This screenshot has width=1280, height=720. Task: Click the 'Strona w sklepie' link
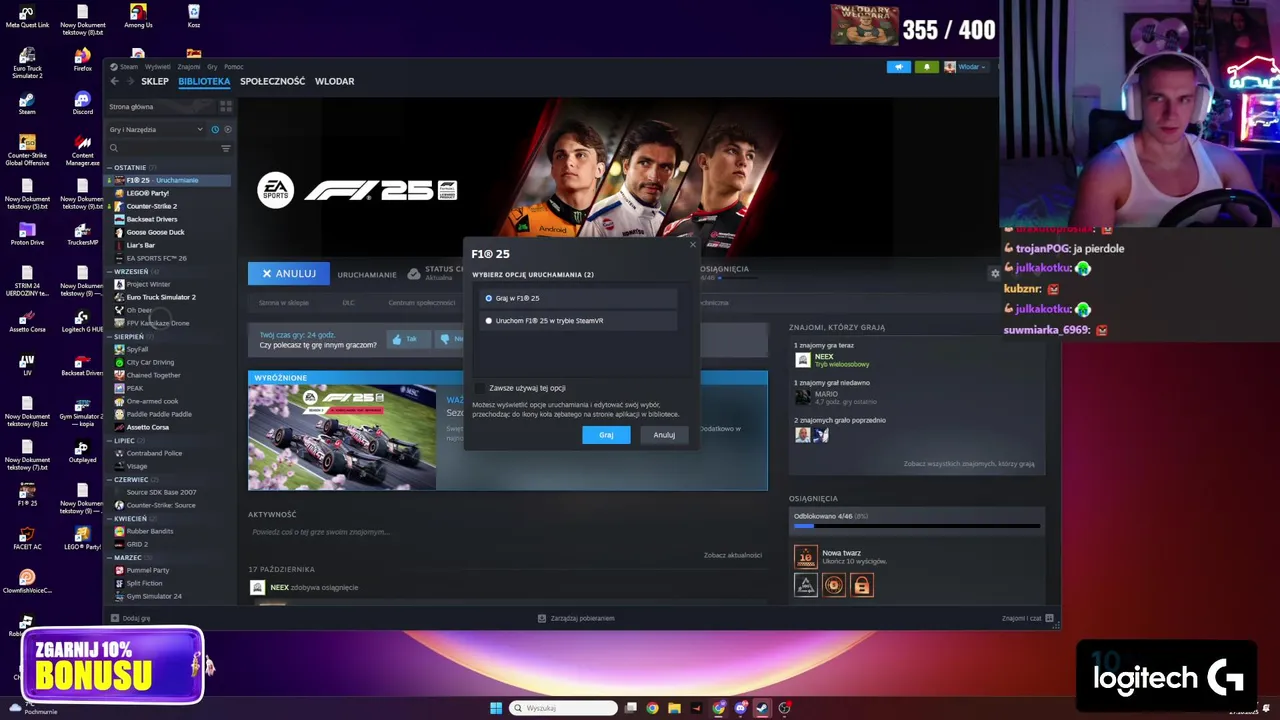pos(284,303)
